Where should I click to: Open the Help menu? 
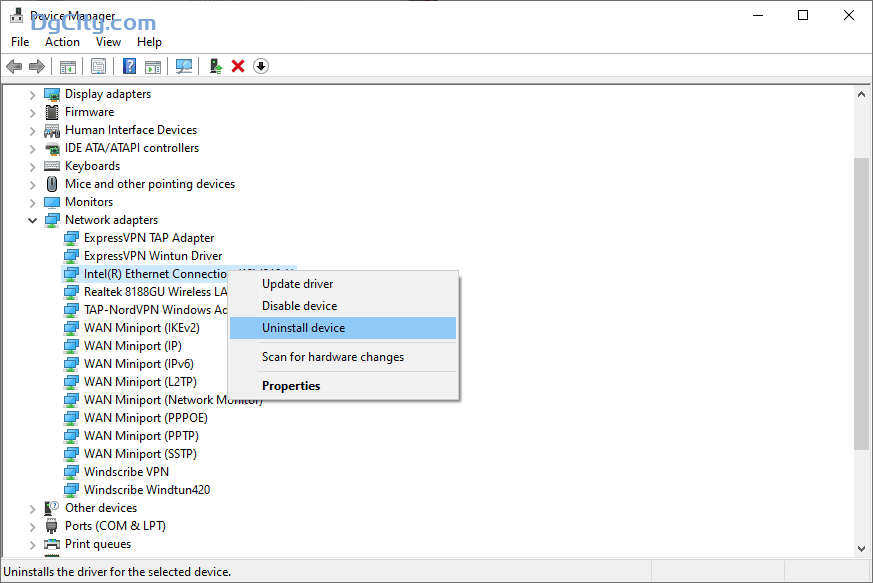point(149,42)
